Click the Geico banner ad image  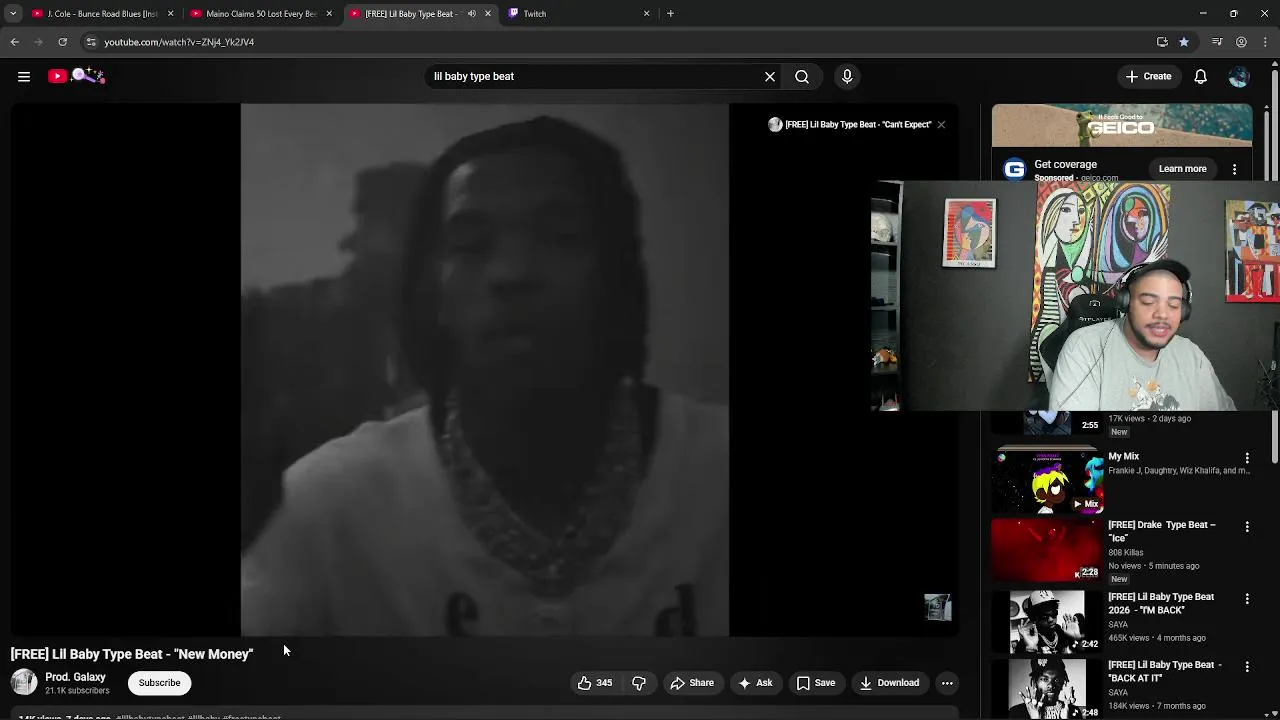(1122, 126)
